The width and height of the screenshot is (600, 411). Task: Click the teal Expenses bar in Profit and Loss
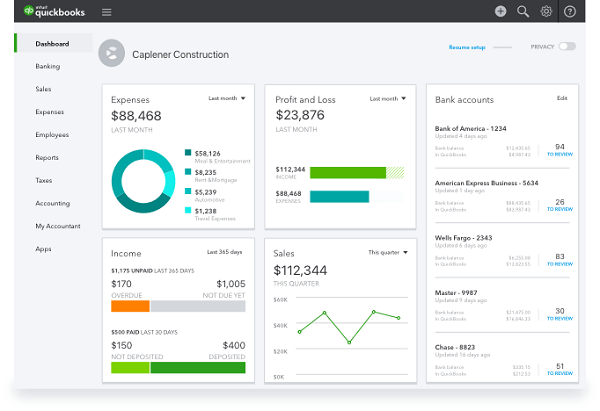pyautogui.click(x=339, y=196)
